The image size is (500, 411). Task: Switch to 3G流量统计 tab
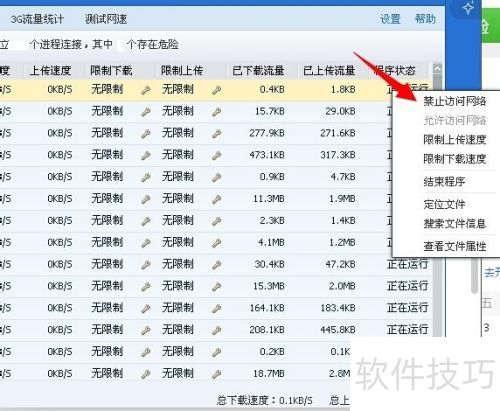37,19
